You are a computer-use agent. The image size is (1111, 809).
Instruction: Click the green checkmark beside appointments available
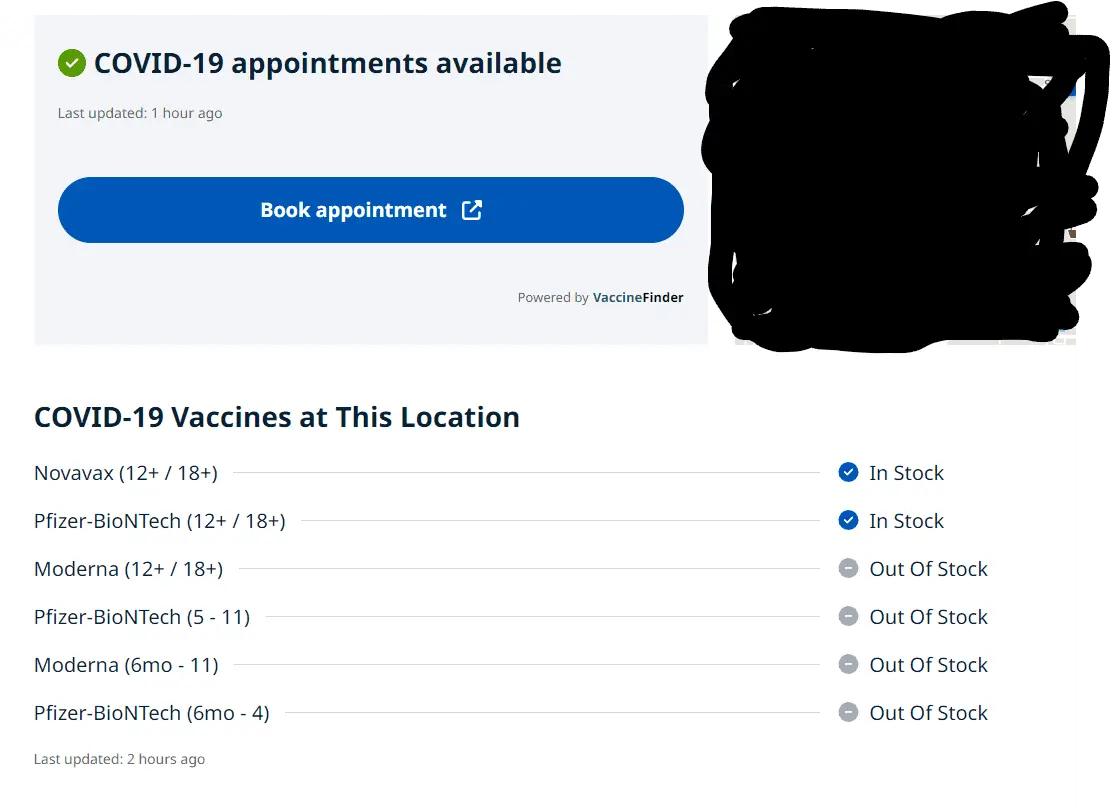pyautogui.click(x=71, y=64)
